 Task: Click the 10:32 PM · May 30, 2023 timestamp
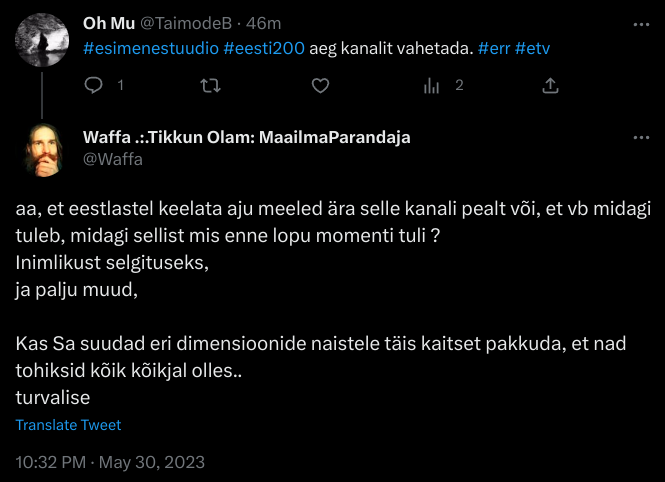tap(110, 462)
